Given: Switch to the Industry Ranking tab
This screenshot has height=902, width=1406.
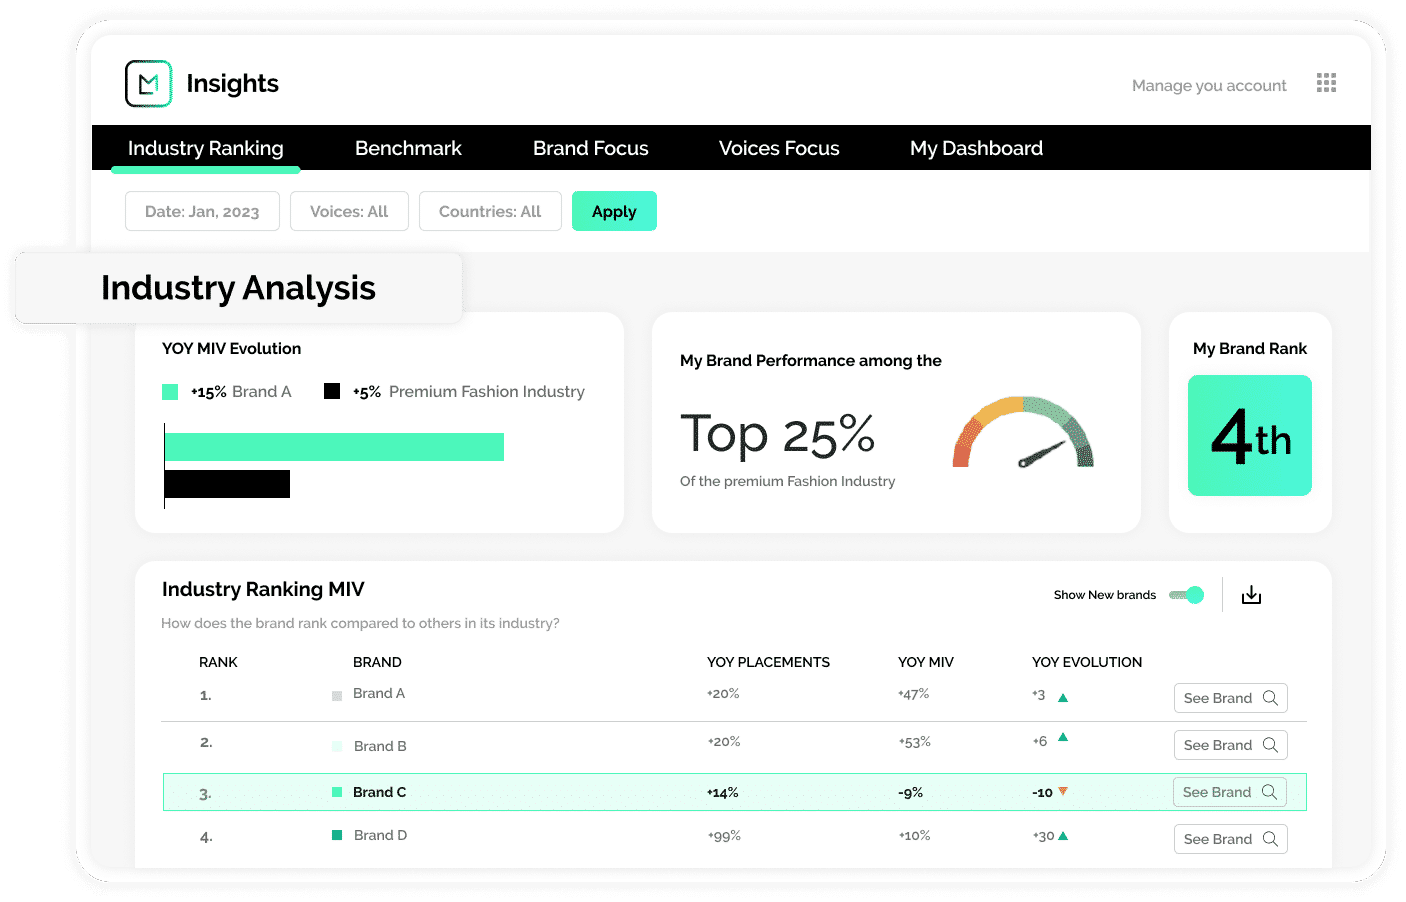Looking at the screenshot, I should tap(206, 148).
